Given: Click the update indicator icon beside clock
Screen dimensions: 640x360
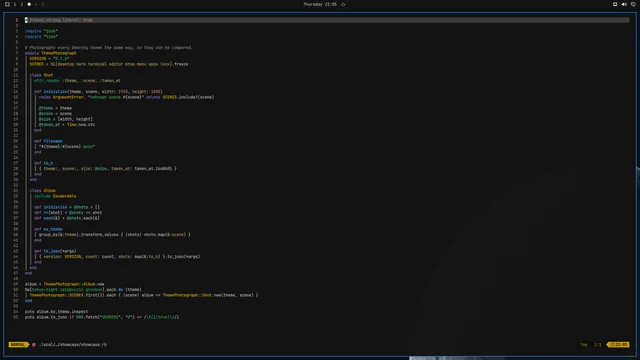Looking at the screenshot, I should point(343,4).
